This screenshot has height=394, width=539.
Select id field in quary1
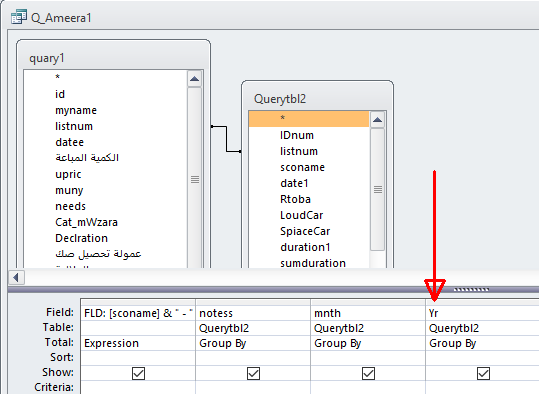click(x=106, y=94)
